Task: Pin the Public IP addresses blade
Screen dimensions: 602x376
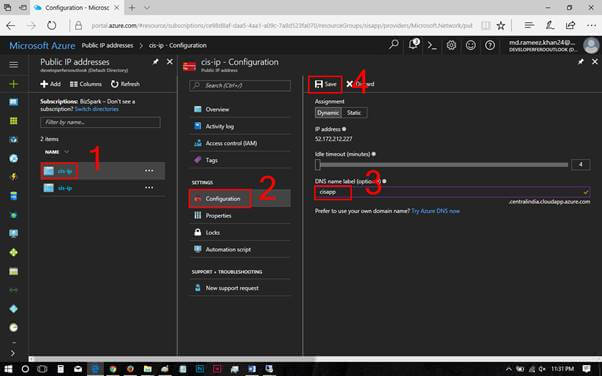Action: 155,61
